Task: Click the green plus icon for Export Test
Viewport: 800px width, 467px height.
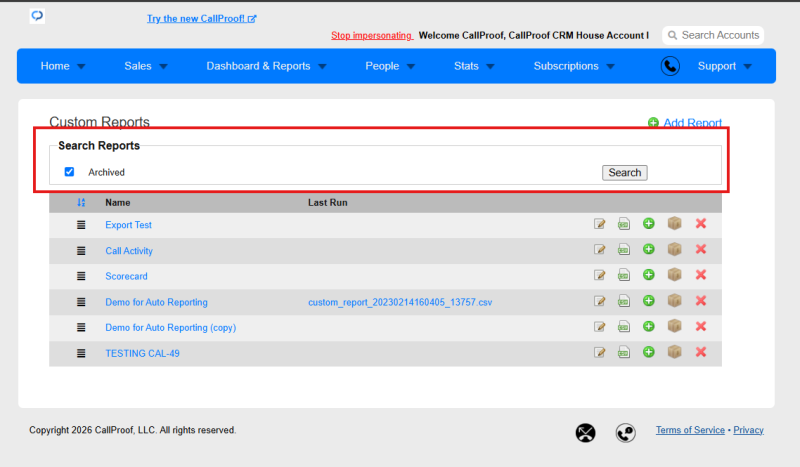Action: coord(648,224)
